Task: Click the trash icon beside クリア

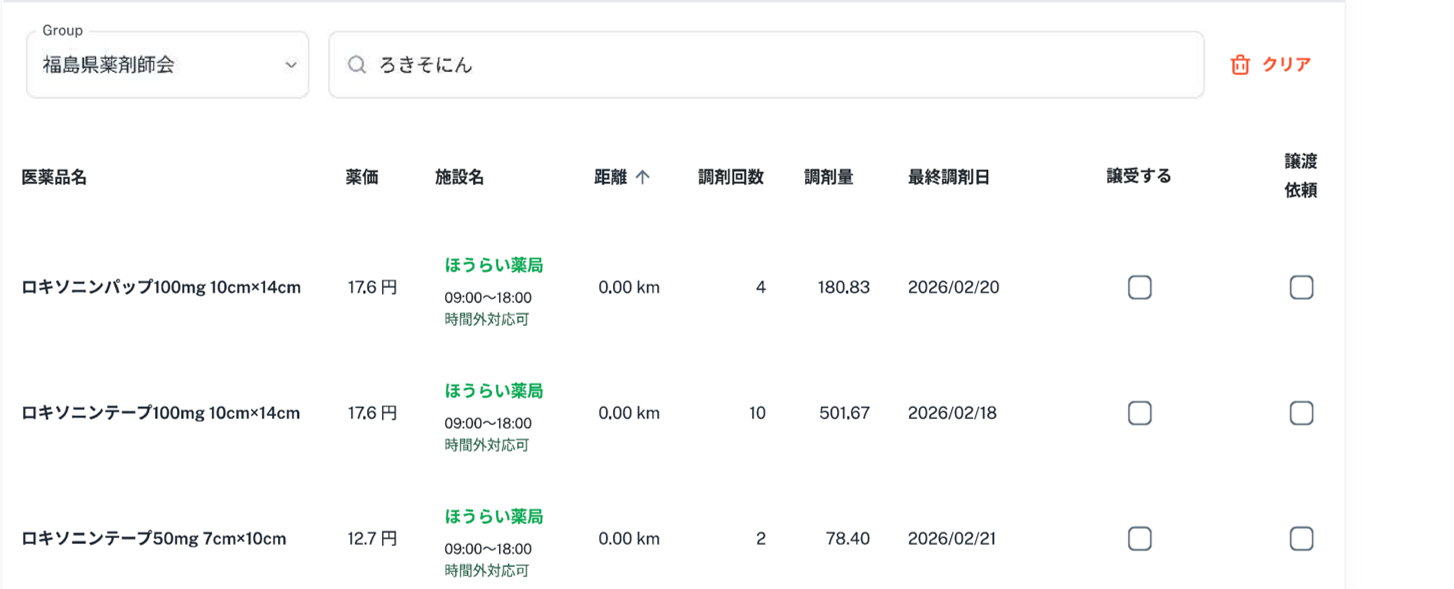Action: [1240, 65]
